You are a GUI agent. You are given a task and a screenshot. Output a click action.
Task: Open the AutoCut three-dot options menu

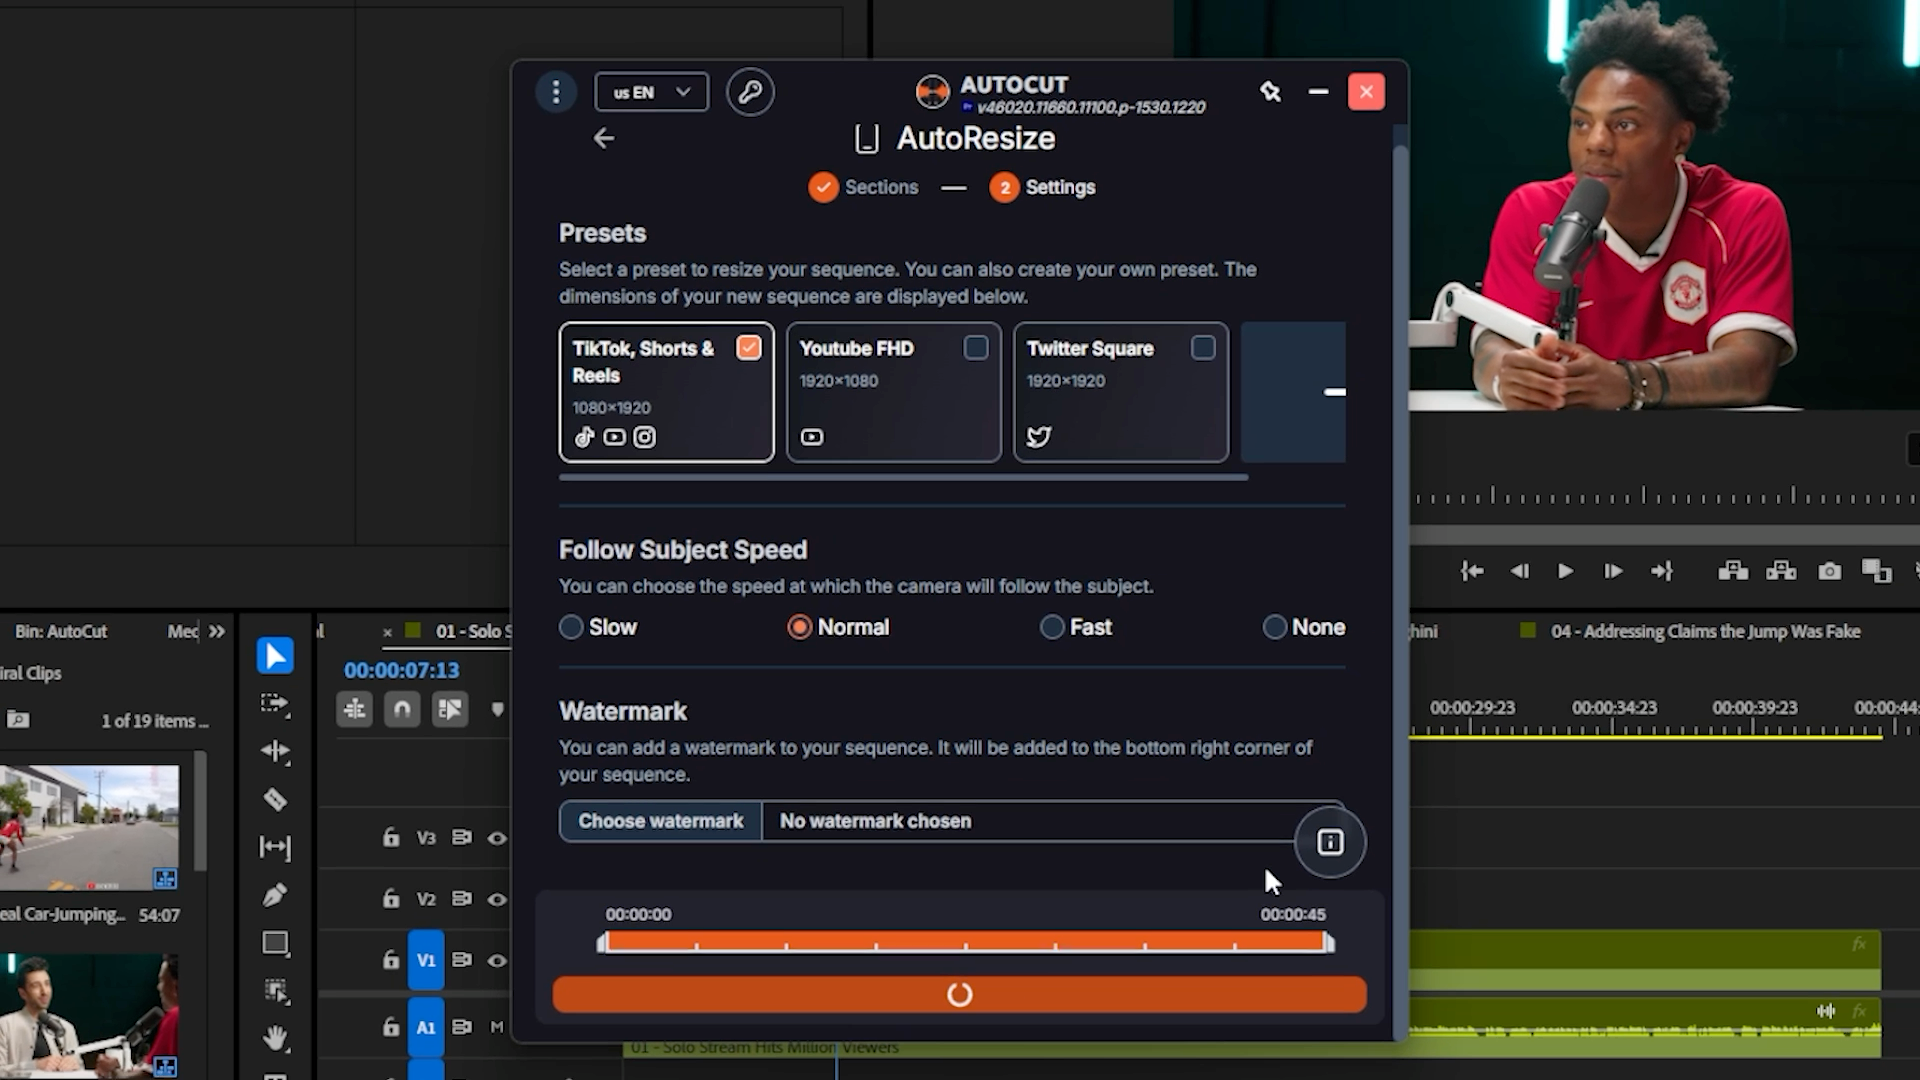point(556,92)
